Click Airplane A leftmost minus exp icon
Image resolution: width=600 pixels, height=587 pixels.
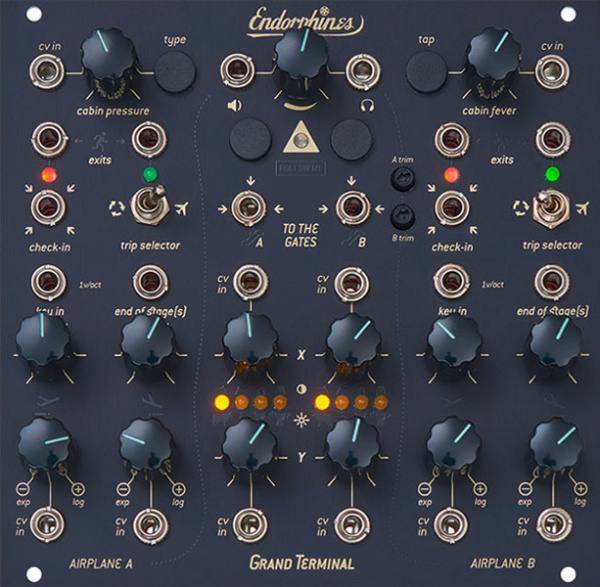click(x=23, y=489)
